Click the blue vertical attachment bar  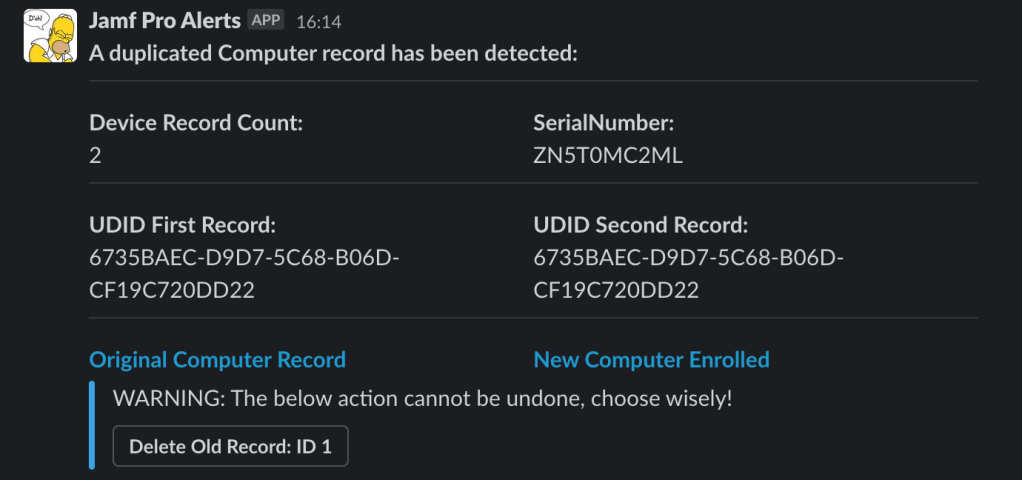pyautogui.click(x=93, y=424)
